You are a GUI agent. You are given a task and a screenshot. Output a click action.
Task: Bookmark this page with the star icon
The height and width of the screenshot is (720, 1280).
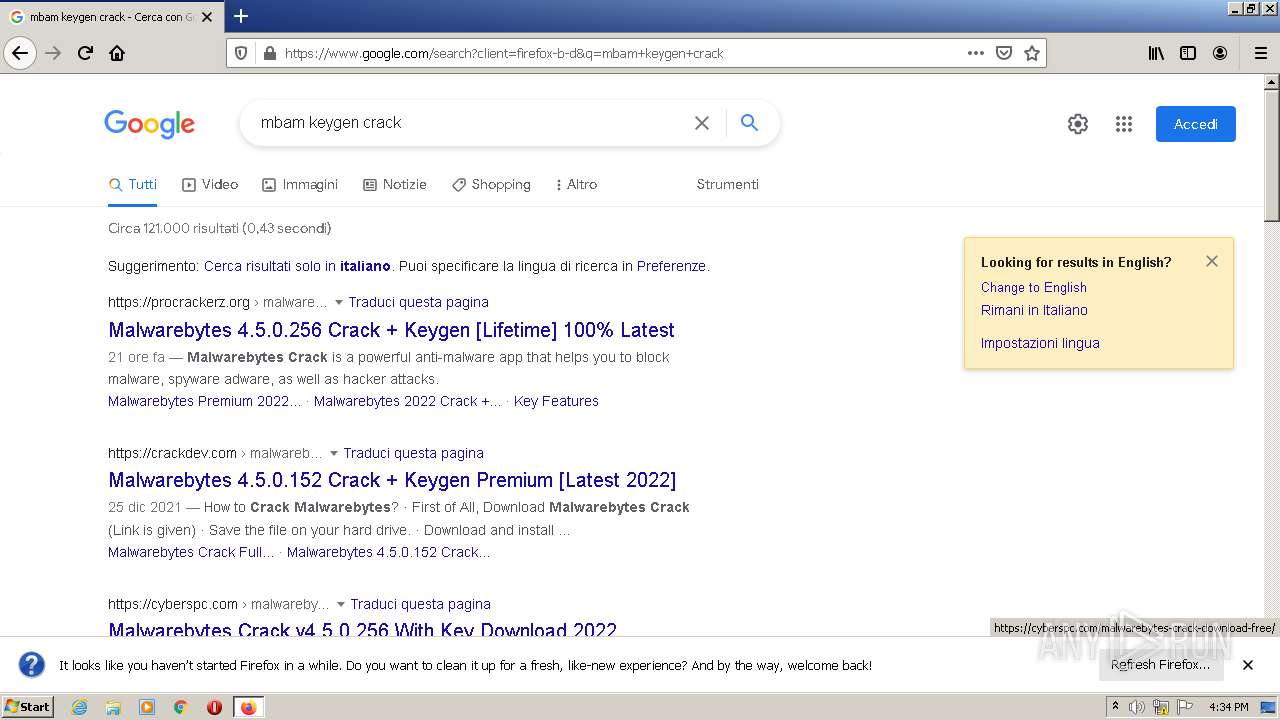pos(1032,53)
